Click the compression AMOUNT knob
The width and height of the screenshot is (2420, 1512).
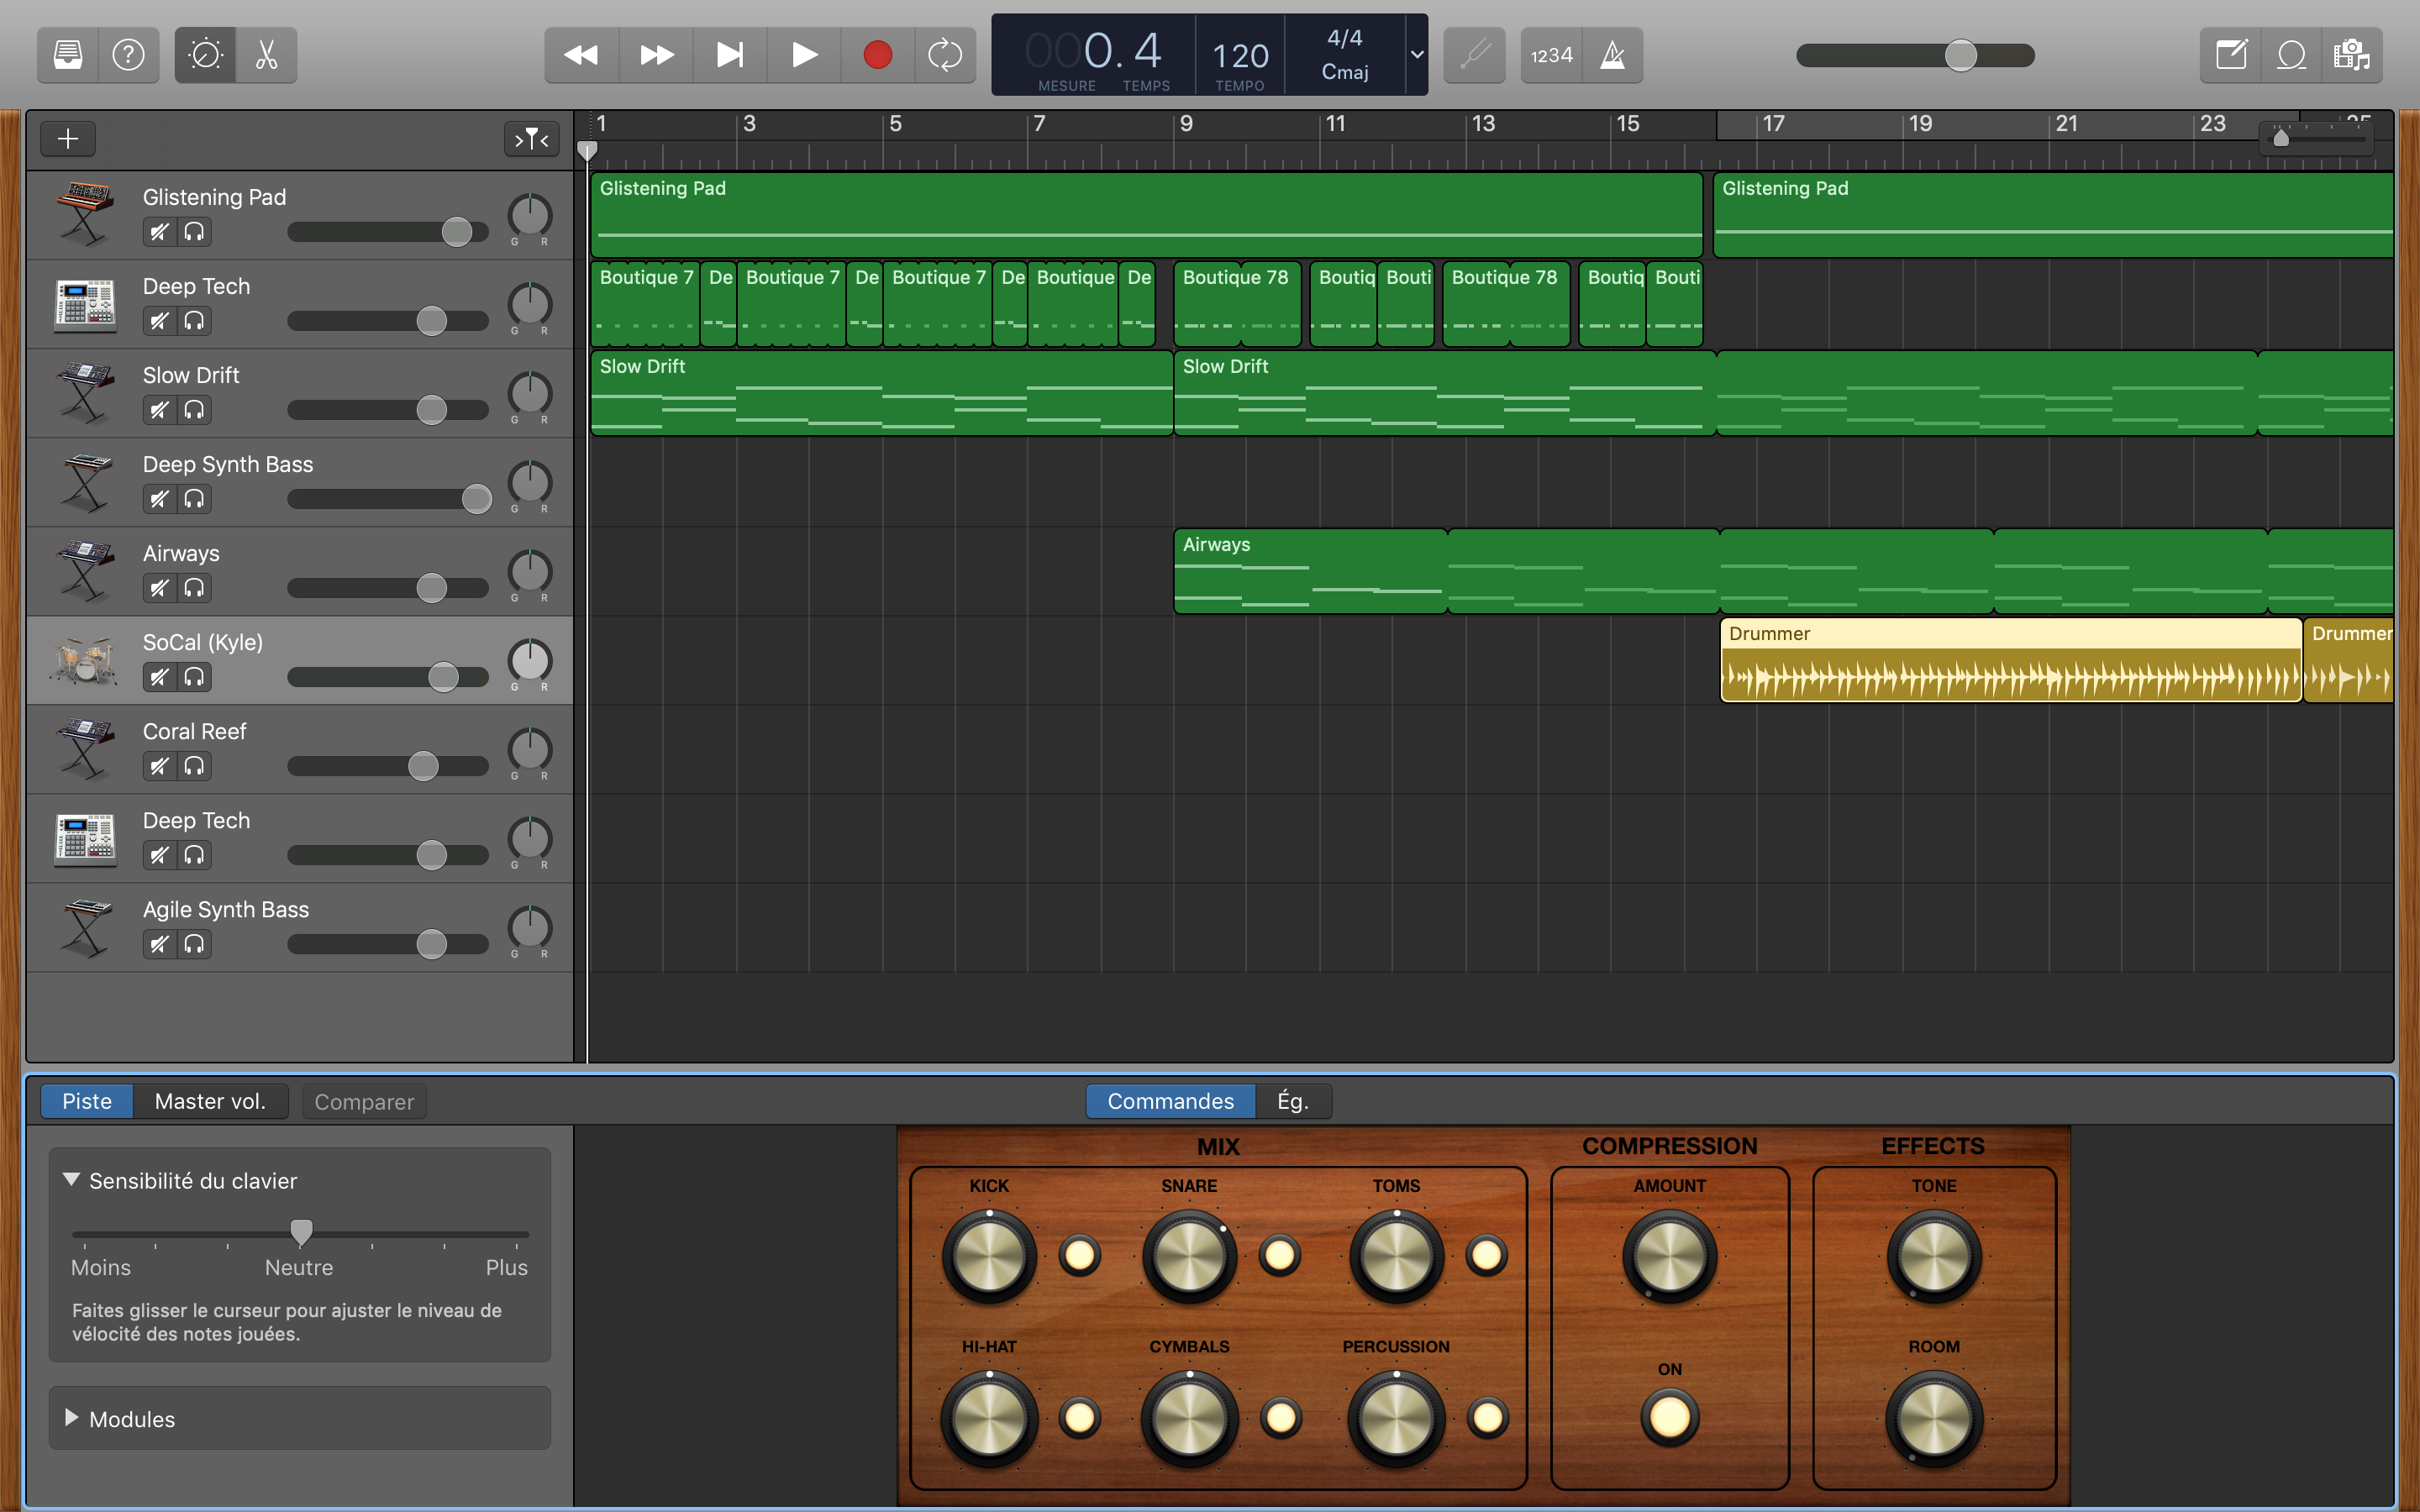pyautogui.click(x=1669, y=1257)
